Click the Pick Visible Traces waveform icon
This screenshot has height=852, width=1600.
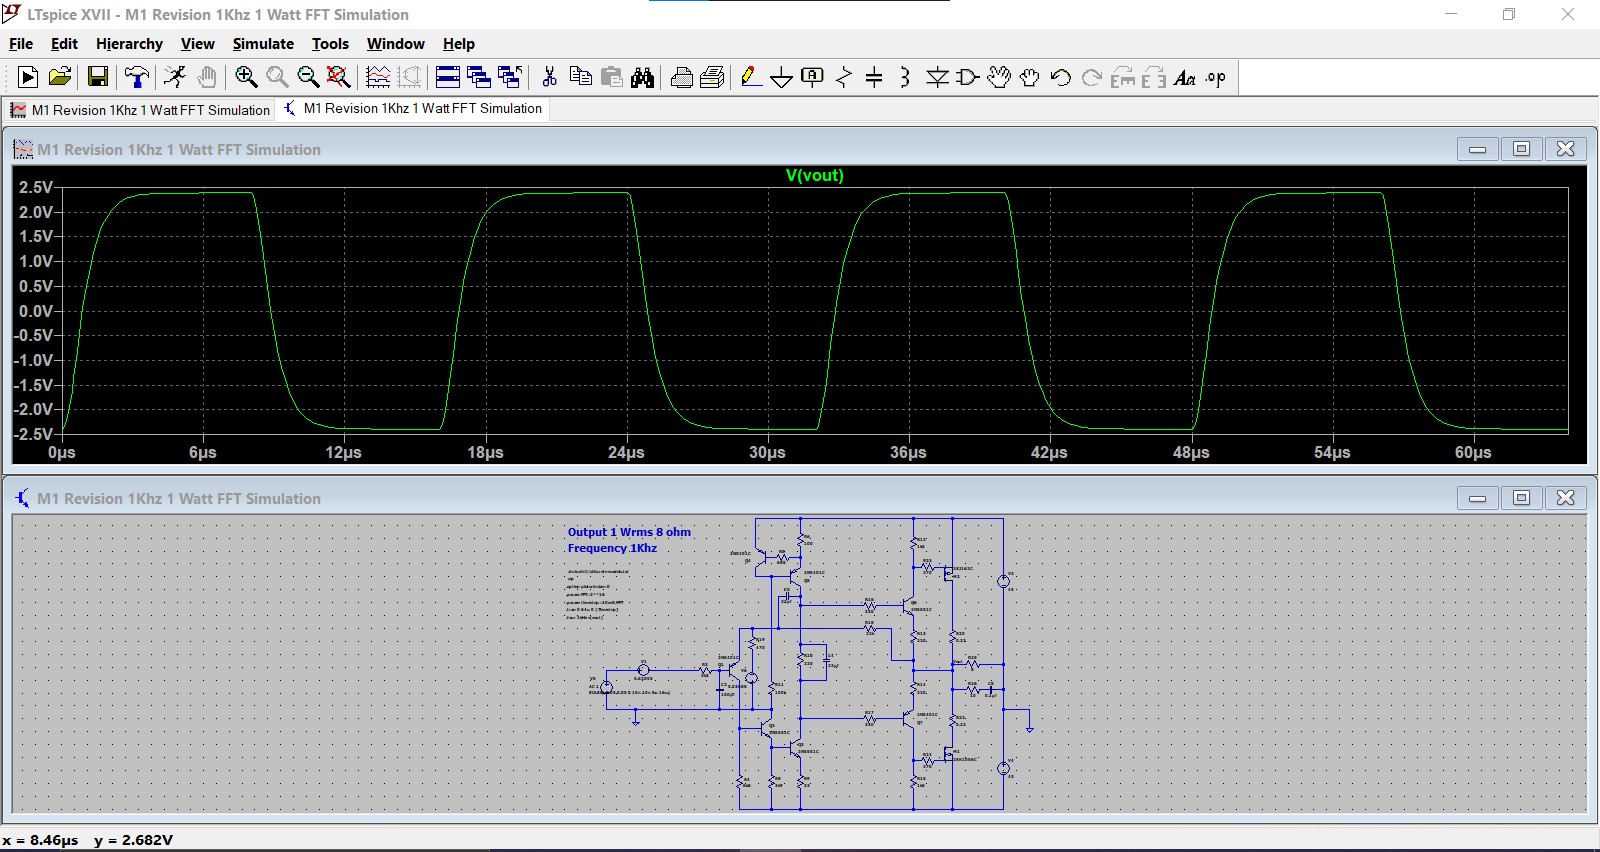pos(378,77)
